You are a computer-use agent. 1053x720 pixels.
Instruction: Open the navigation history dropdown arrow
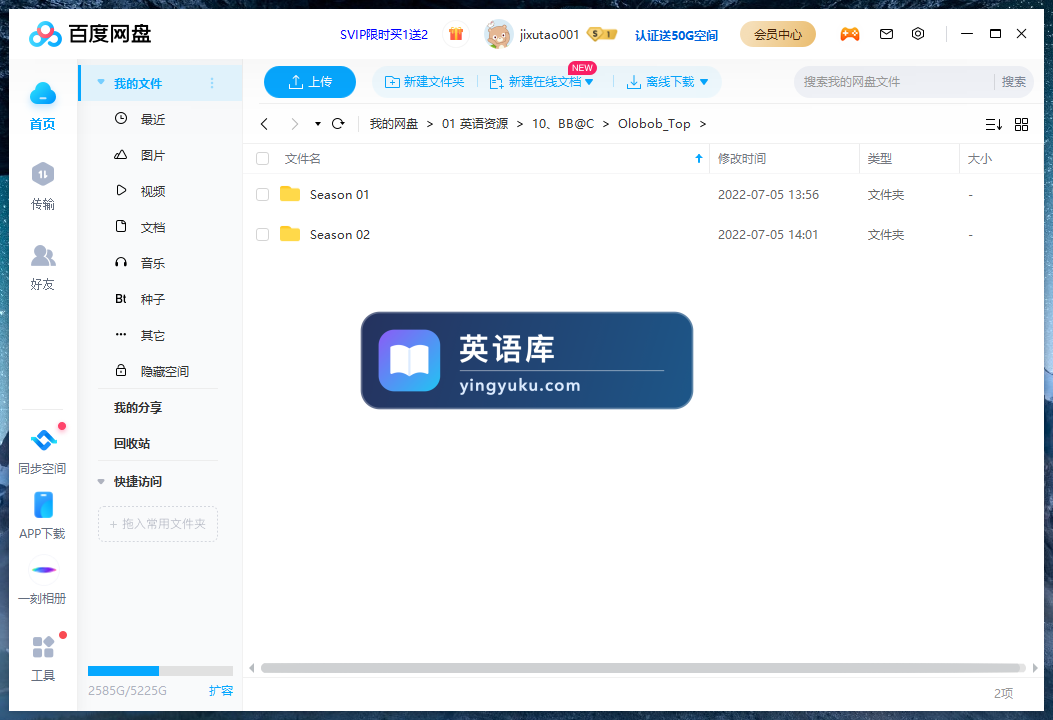pyautogui.click(x=318, y=124)
